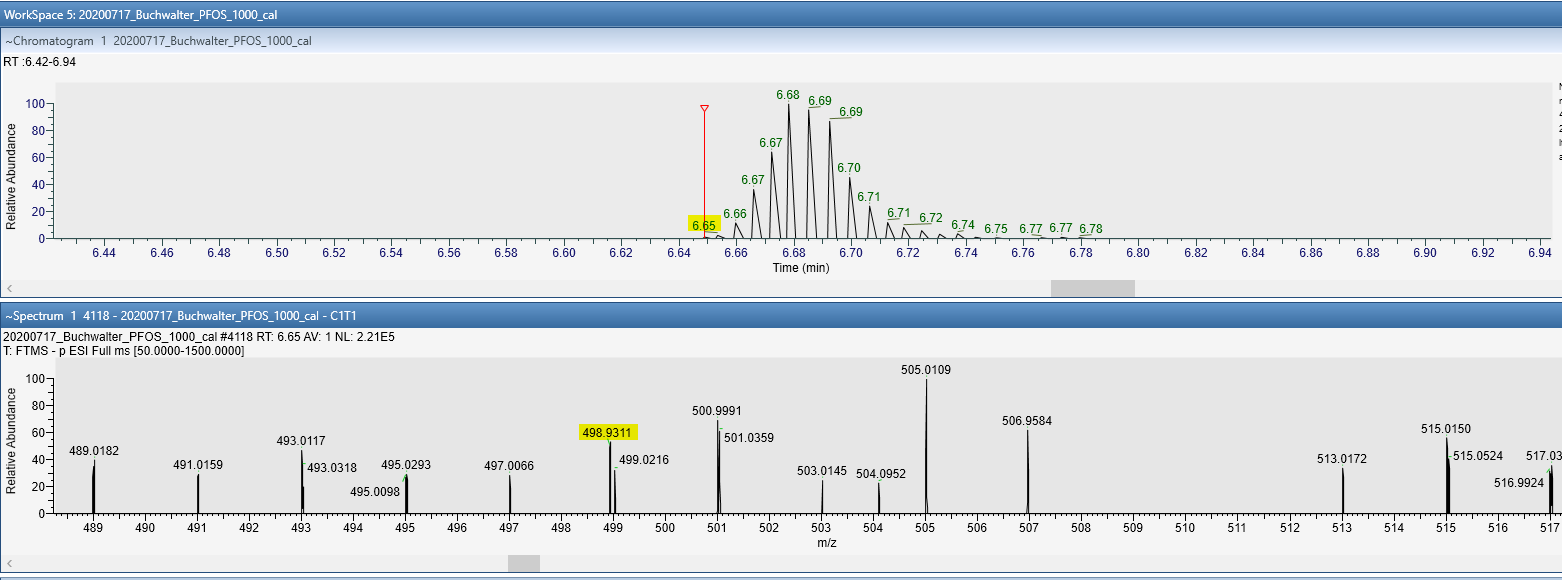Click the 513.0172 spectrum peak label
Image resolution: width=1562 pixels, height=580 pixels.
1342,459
